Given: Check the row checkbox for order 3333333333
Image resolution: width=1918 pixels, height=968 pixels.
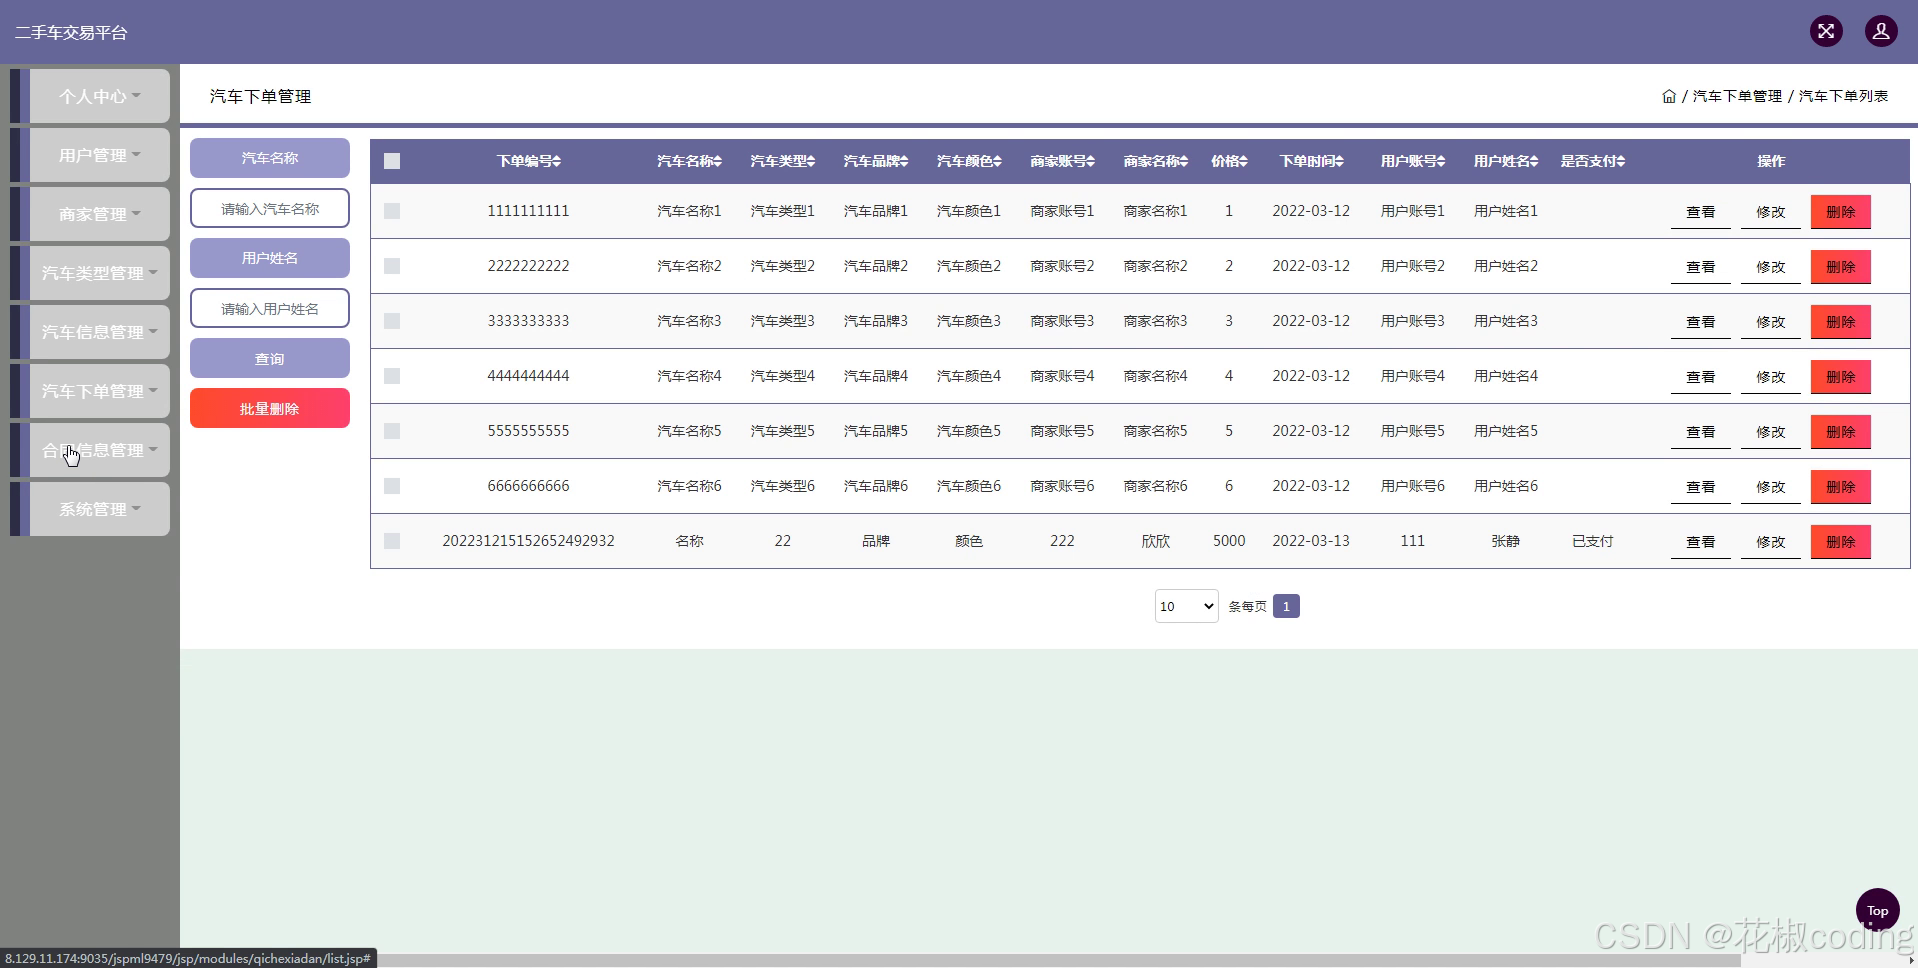Looking at the screenshot, I should [x=392, y=321].
